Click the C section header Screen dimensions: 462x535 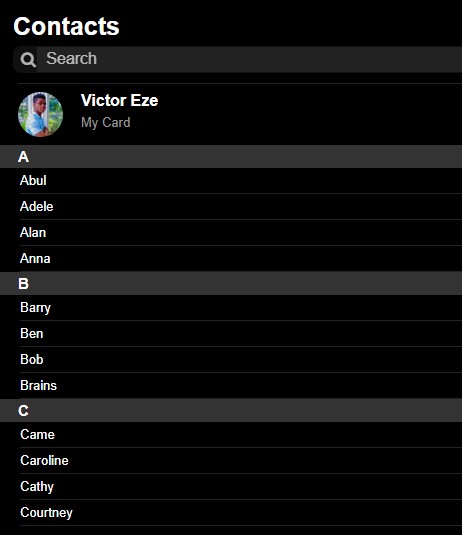[231, 410]
